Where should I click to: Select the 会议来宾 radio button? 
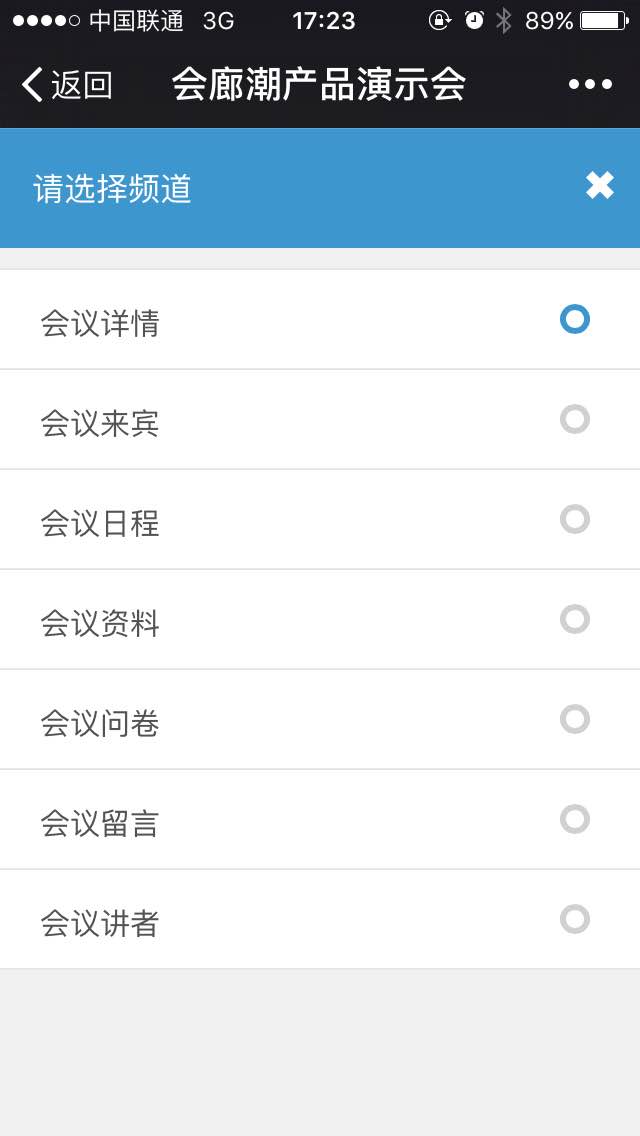pyautogui.click(x=575, y=419)
